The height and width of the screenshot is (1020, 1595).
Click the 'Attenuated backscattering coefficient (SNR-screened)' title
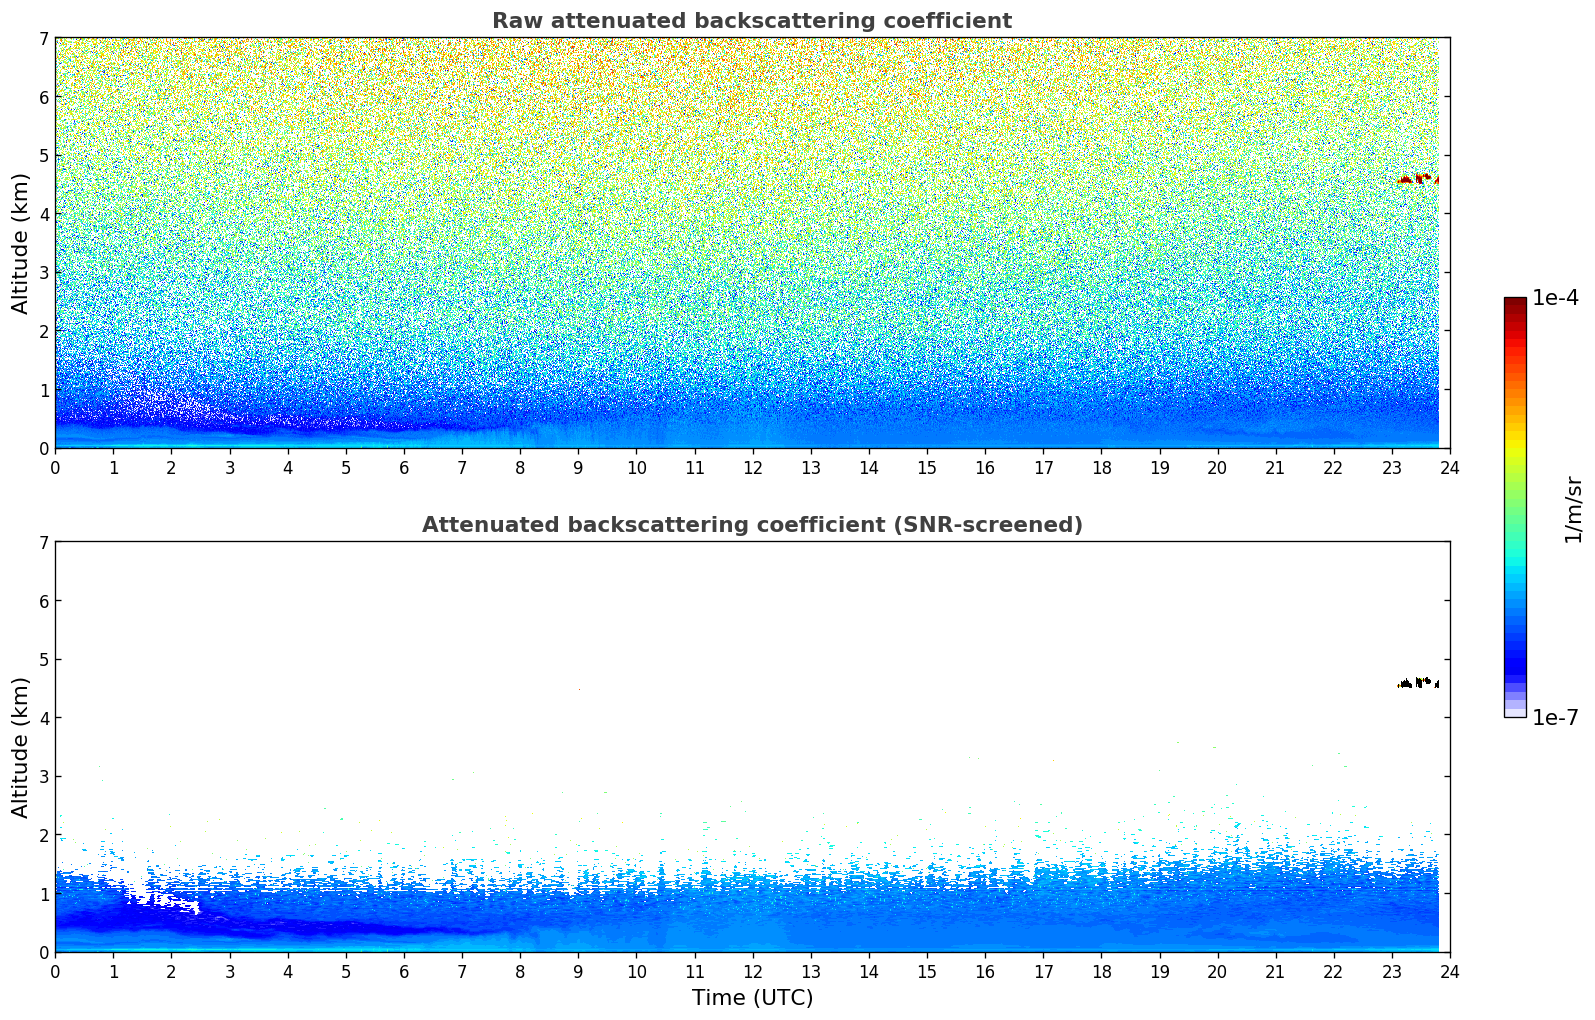752,525
